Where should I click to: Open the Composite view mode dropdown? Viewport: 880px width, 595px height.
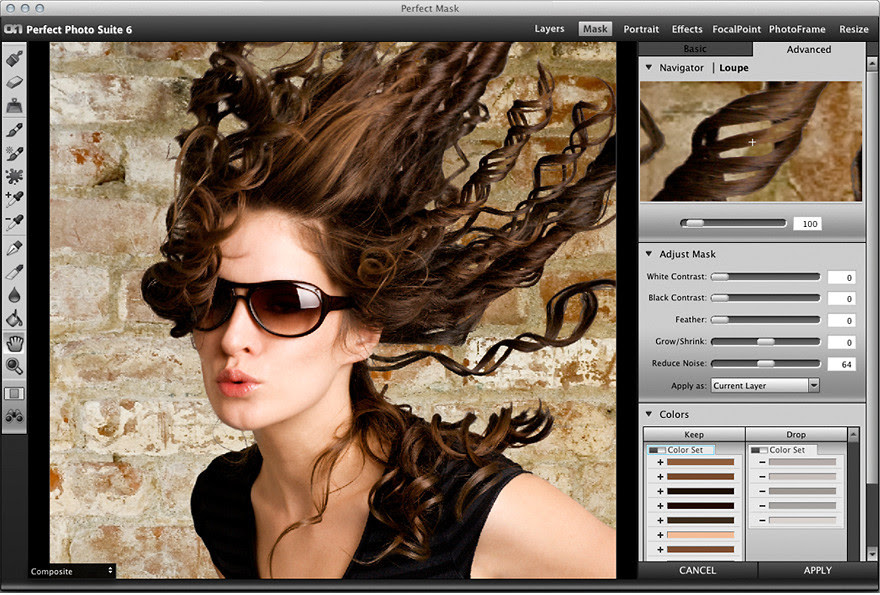(71, 571)
